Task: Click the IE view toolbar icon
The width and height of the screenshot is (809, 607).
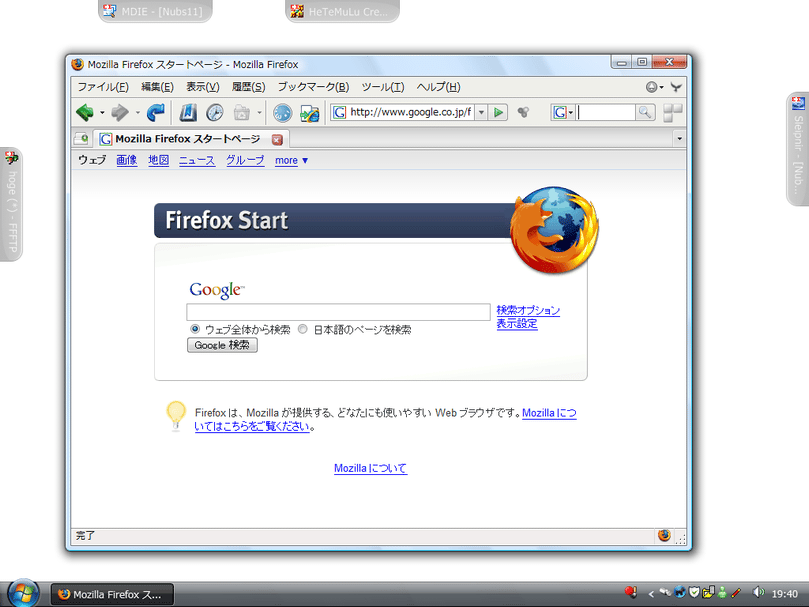Action: [310, 113]
